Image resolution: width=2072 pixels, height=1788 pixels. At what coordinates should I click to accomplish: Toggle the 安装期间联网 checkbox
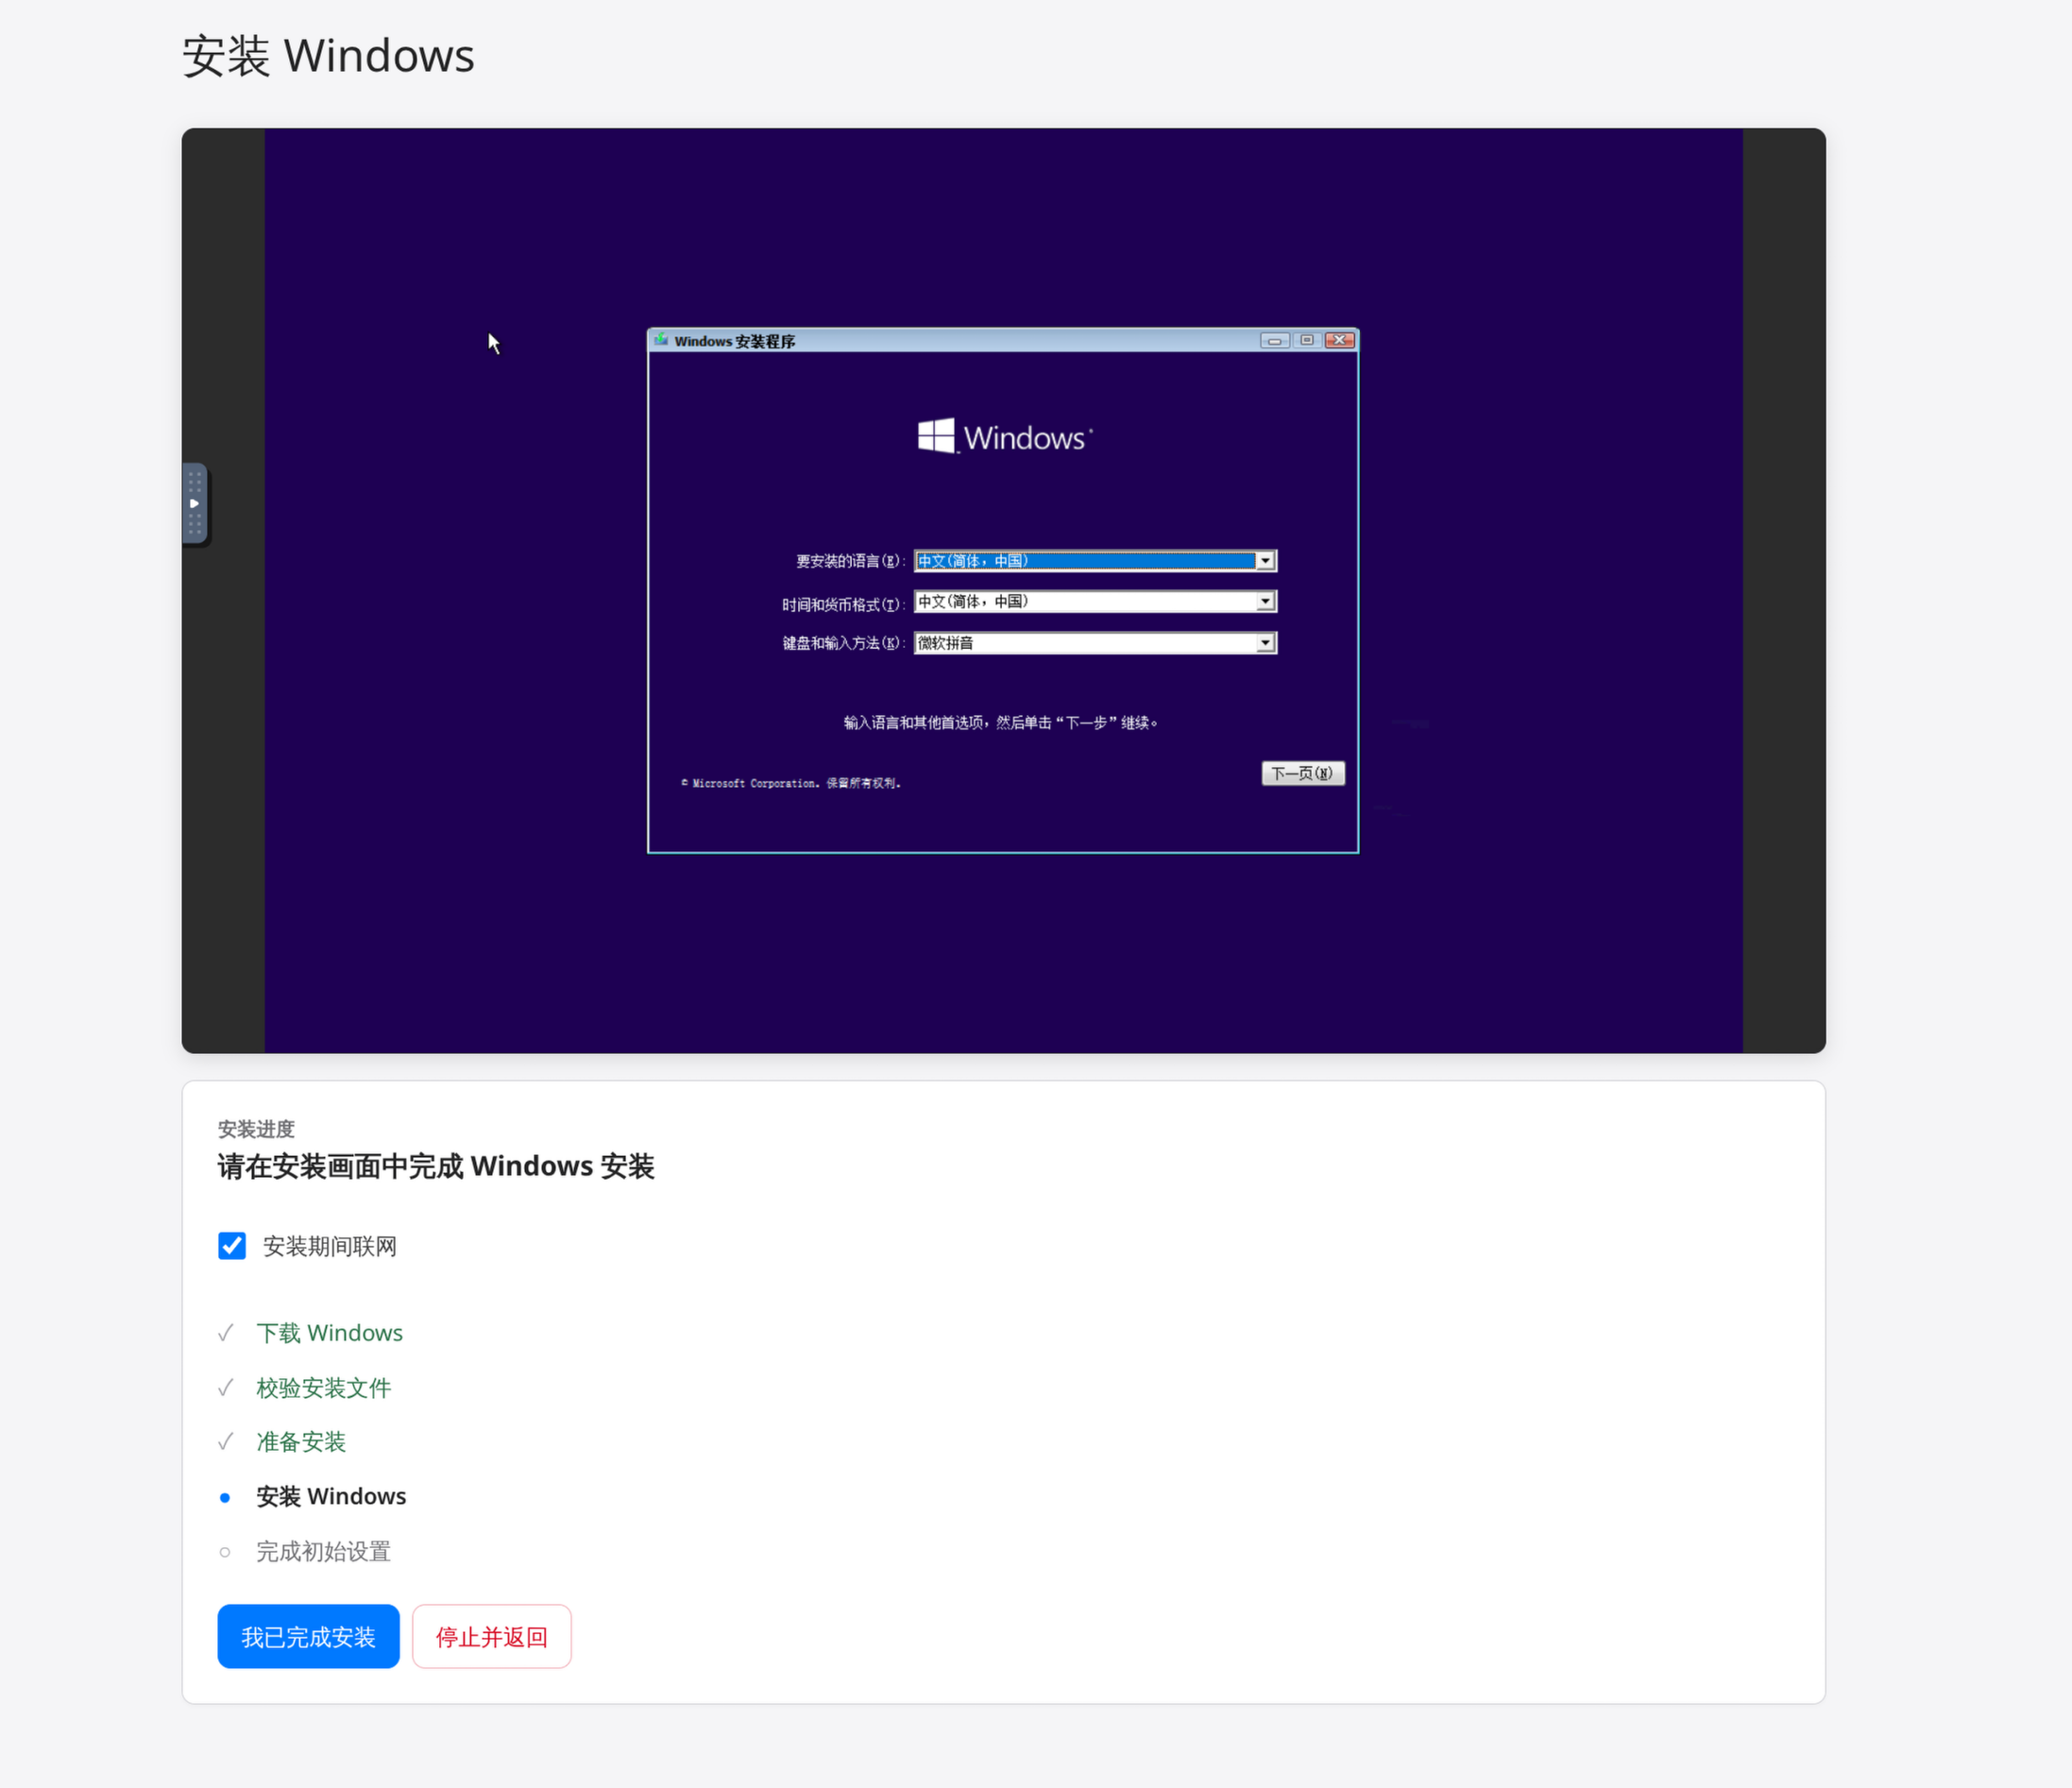(x=232, y=1246)
